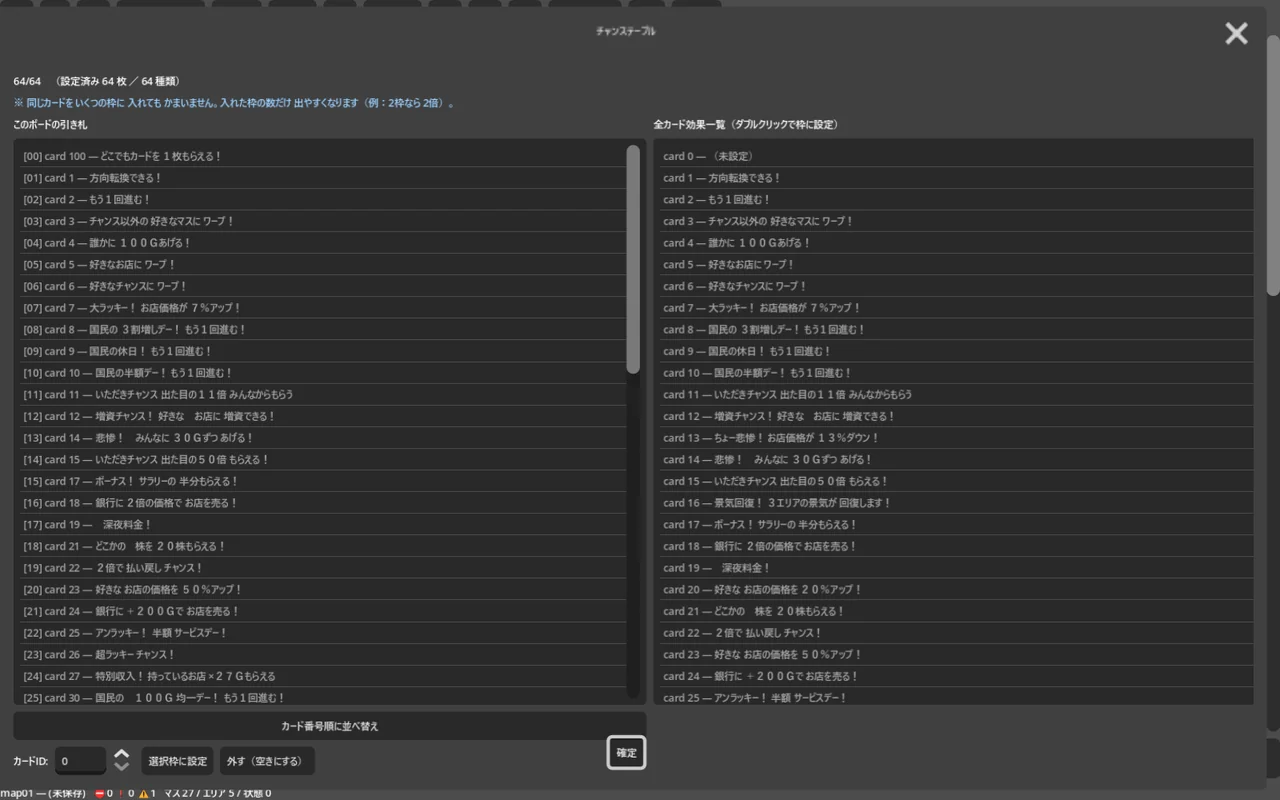Select slot [09] card 9 国民の休日 row
Image resolution: width=1280 pixels, height=800 pixels.
coord(323,351)
